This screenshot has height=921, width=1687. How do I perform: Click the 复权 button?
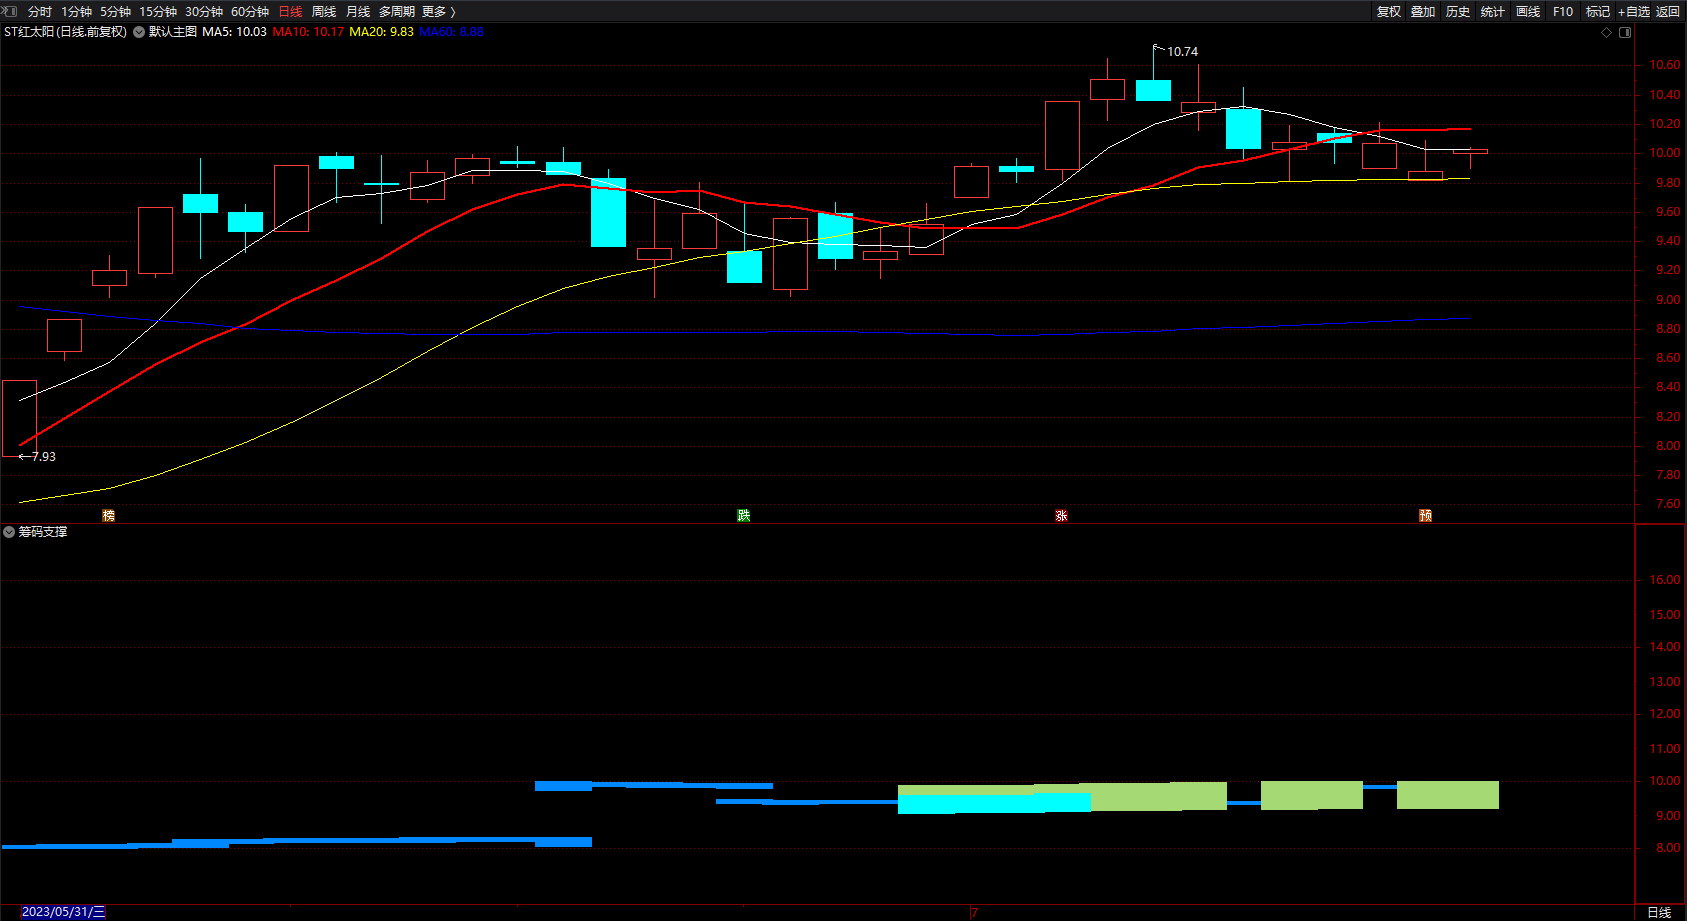pyautogui.click(x=1389, y=12)
